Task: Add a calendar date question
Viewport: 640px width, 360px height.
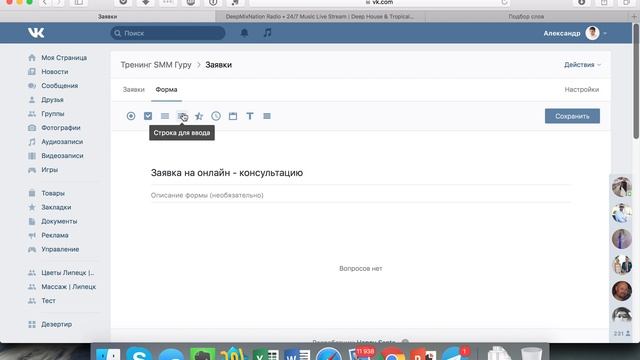Action: [x=233, y=116]
